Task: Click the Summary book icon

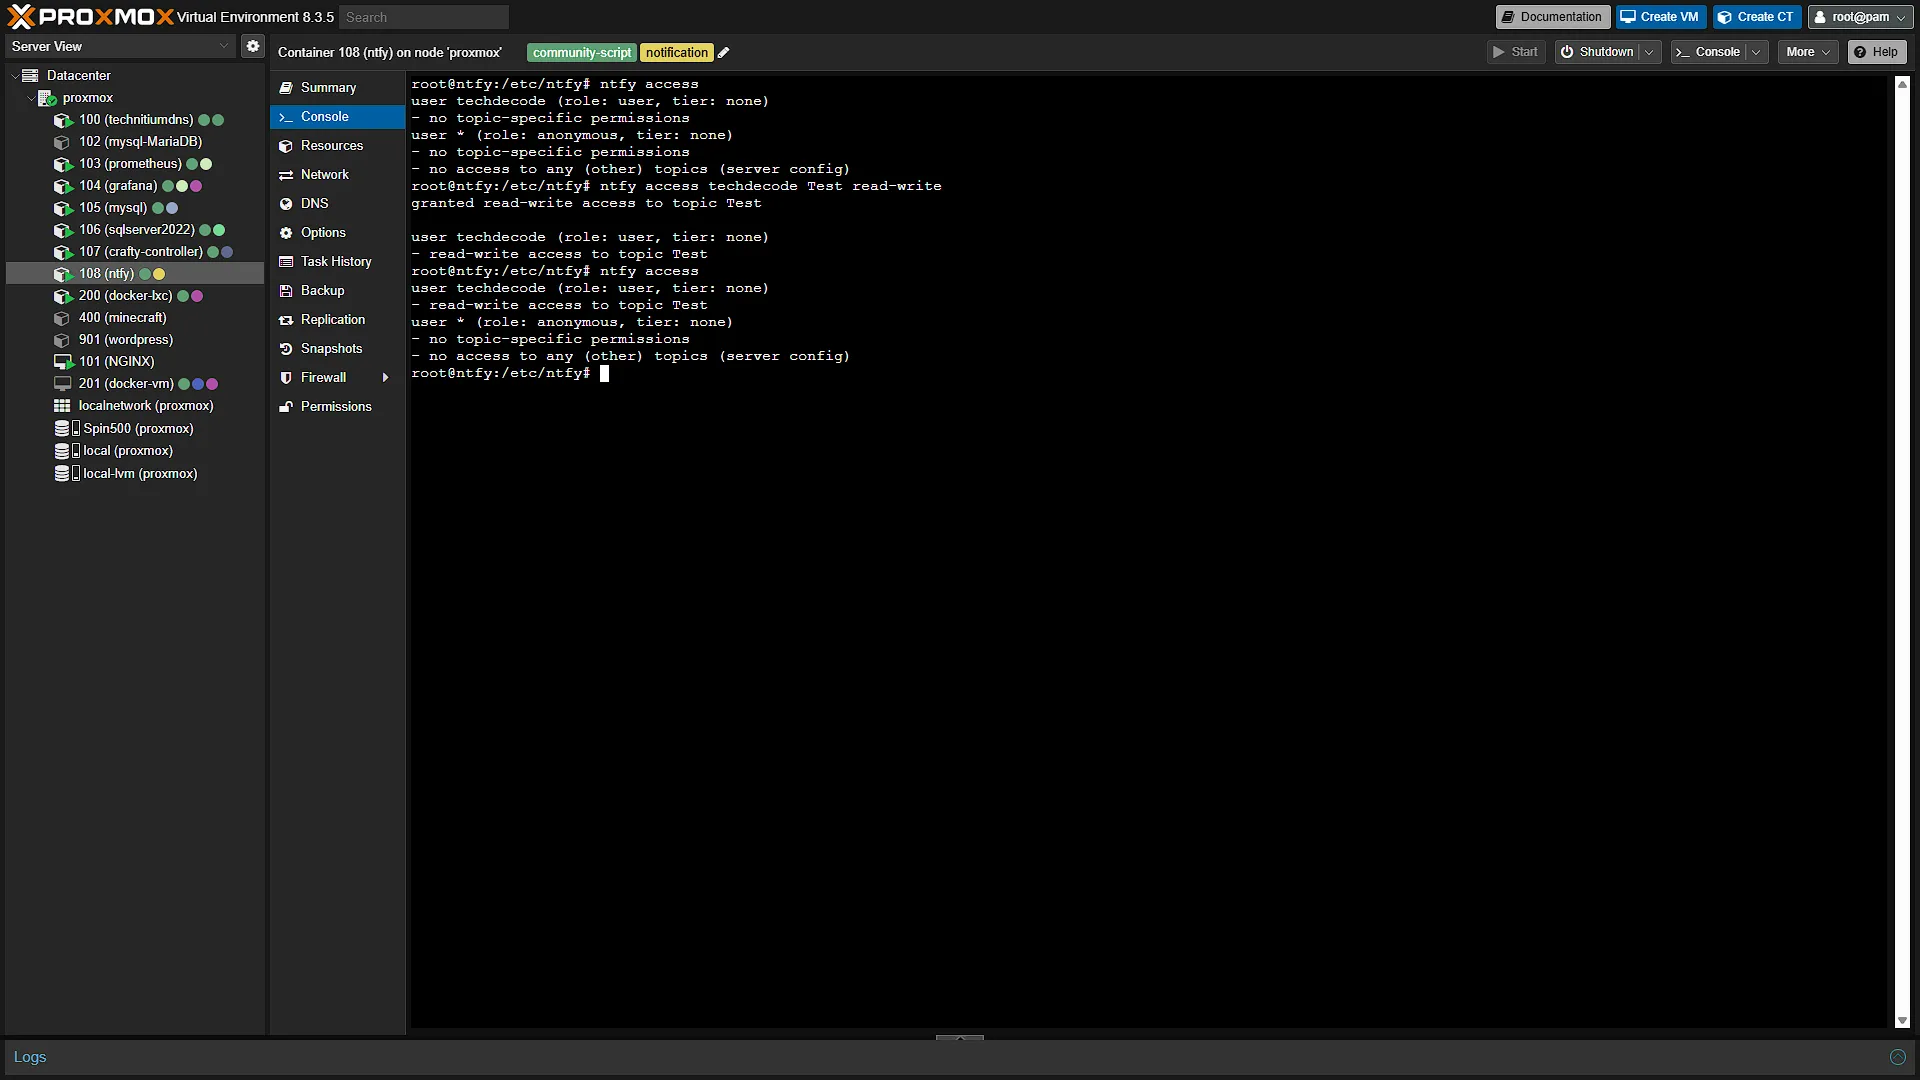Action: point(286,88)
